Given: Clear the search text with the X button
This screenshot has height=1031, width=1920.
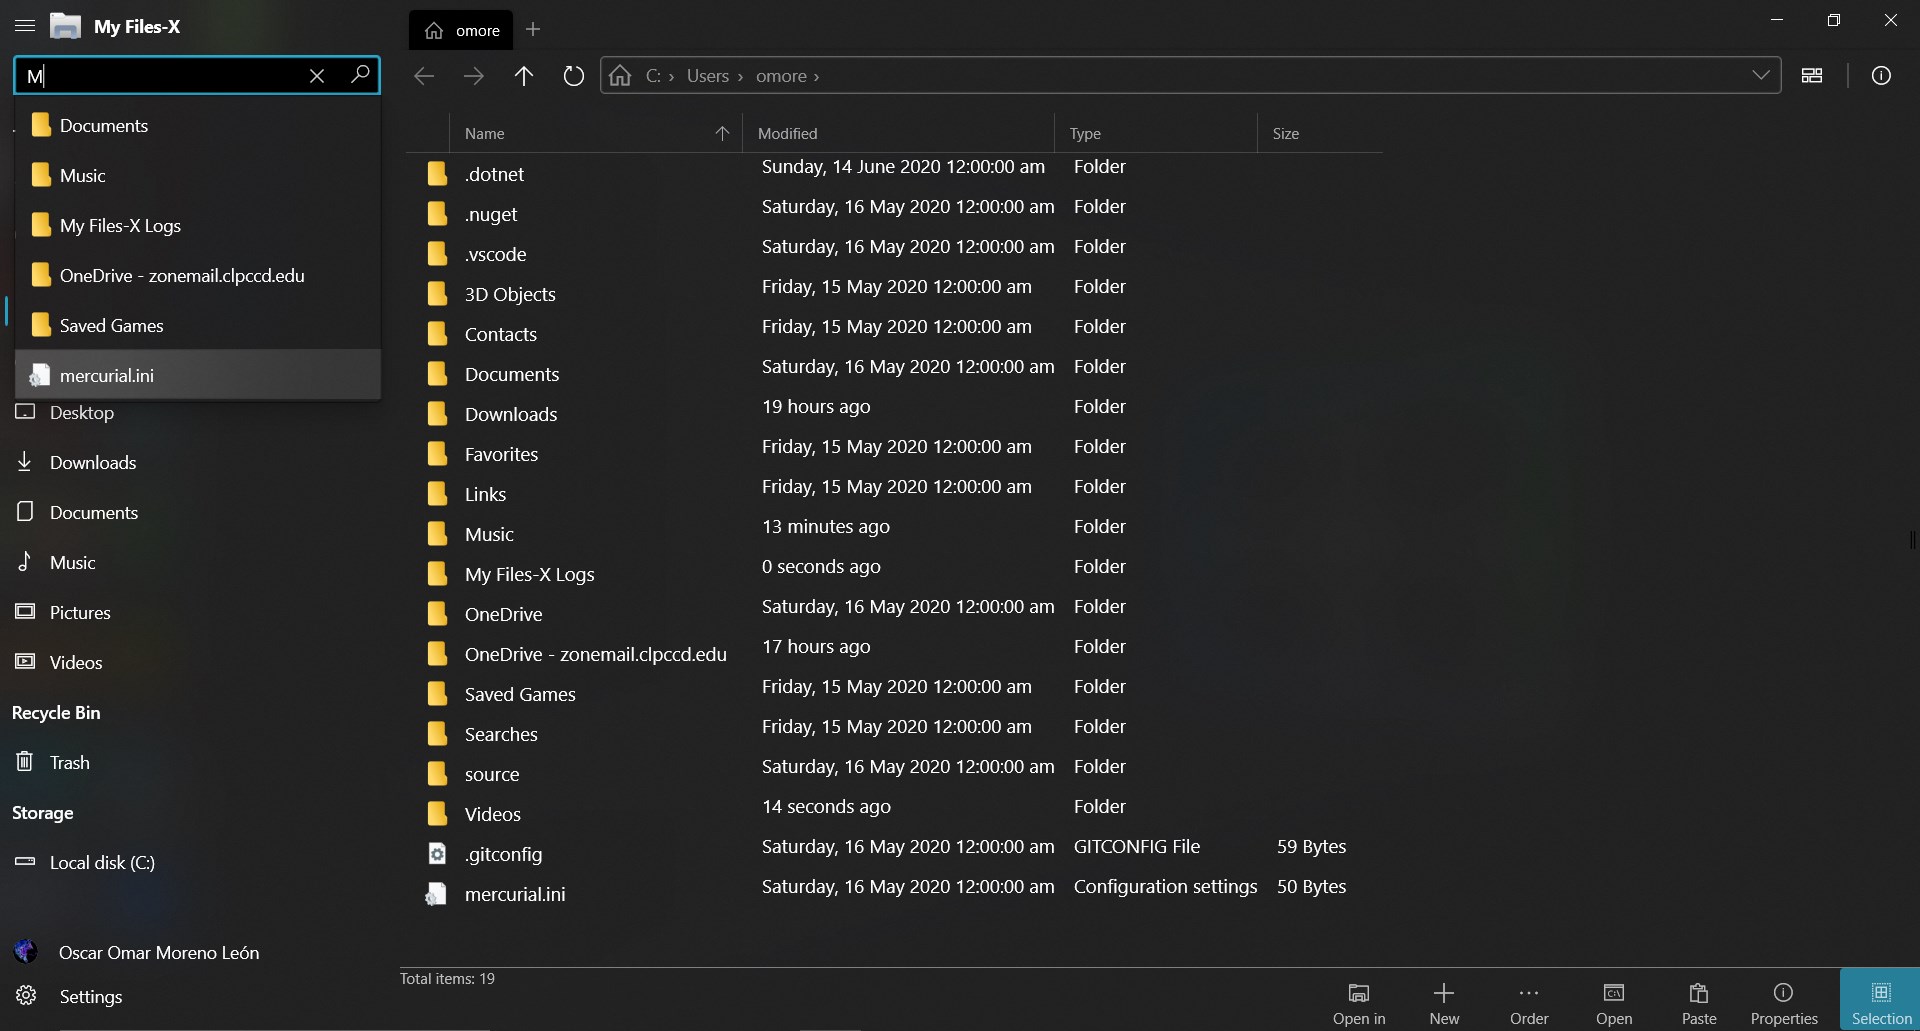Looking at the screenshot, I should tap(318, 75).
